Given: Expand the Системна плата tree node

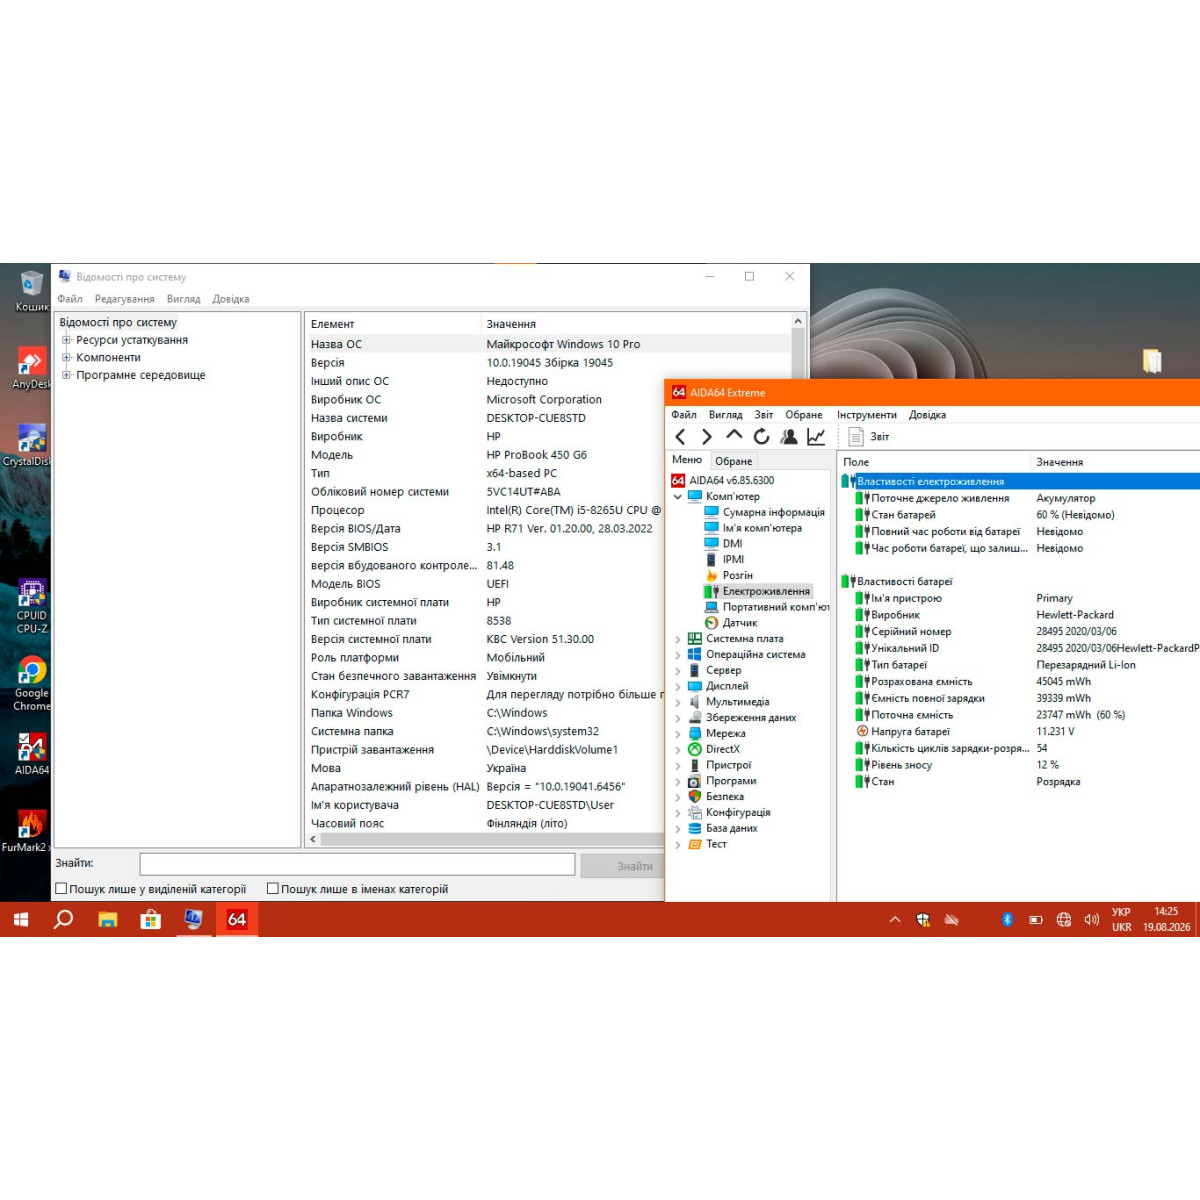Looking at the screenshot, I should [x=678, y=639].
